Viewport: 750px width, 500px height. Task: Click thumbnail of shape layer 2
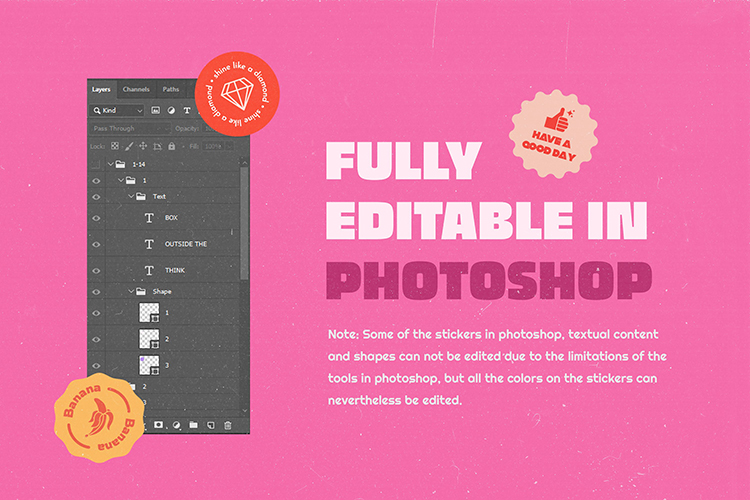(149, 339)
